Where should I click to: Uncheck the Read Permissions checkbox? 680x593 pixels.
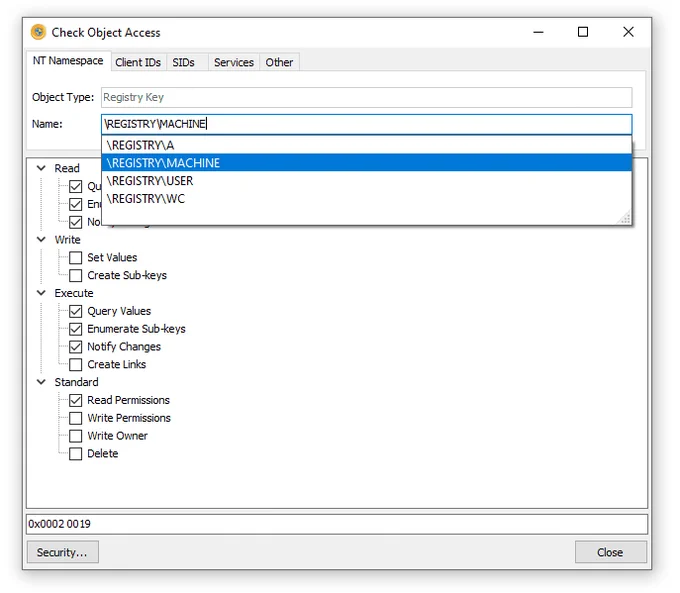(75, 400)
